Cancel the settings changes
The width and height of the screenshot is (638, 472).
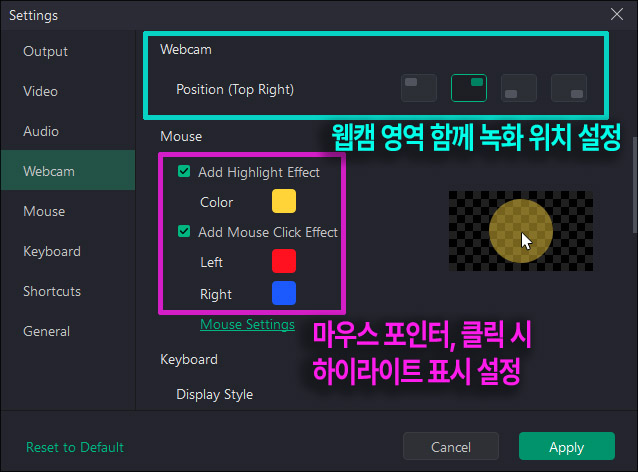451,446
